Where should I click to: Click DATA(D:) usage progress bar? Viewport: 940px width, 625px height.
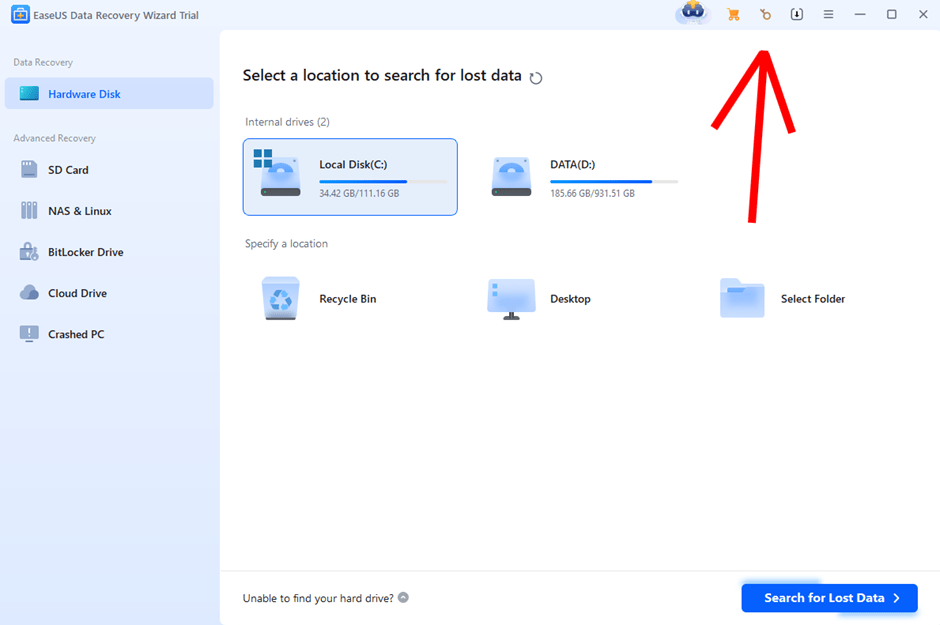614,181
